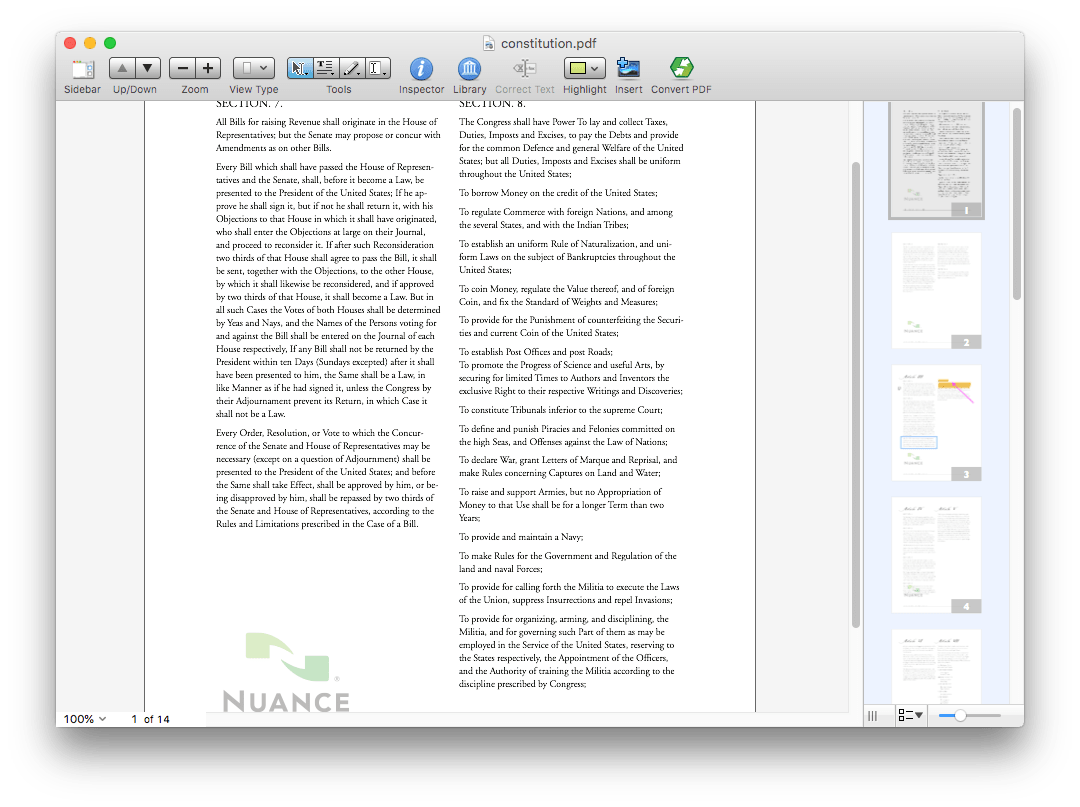
Task: Click the Insert image icon
Action: pyautogui.click(x=628, y=68)
